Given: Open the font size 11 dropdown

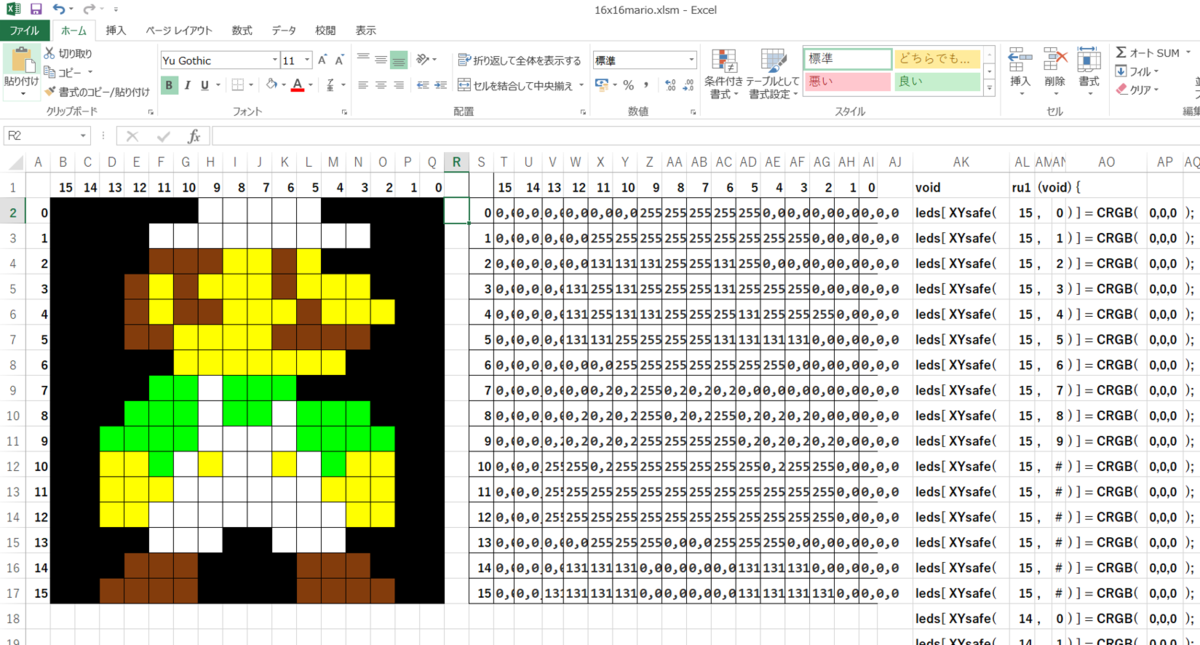Looking at the screenshot, I should click(306, 60).
